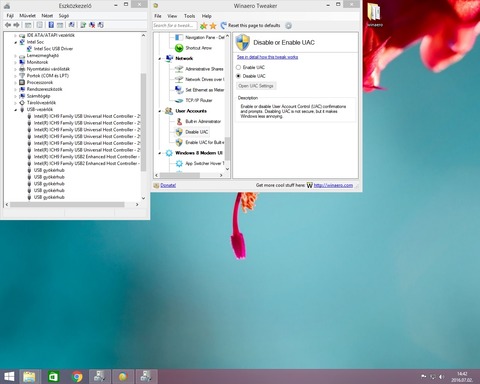The width and height of the screenshot is (480, 384).
Task: Click the add favorite star with green plus
Action: [203, 26]
